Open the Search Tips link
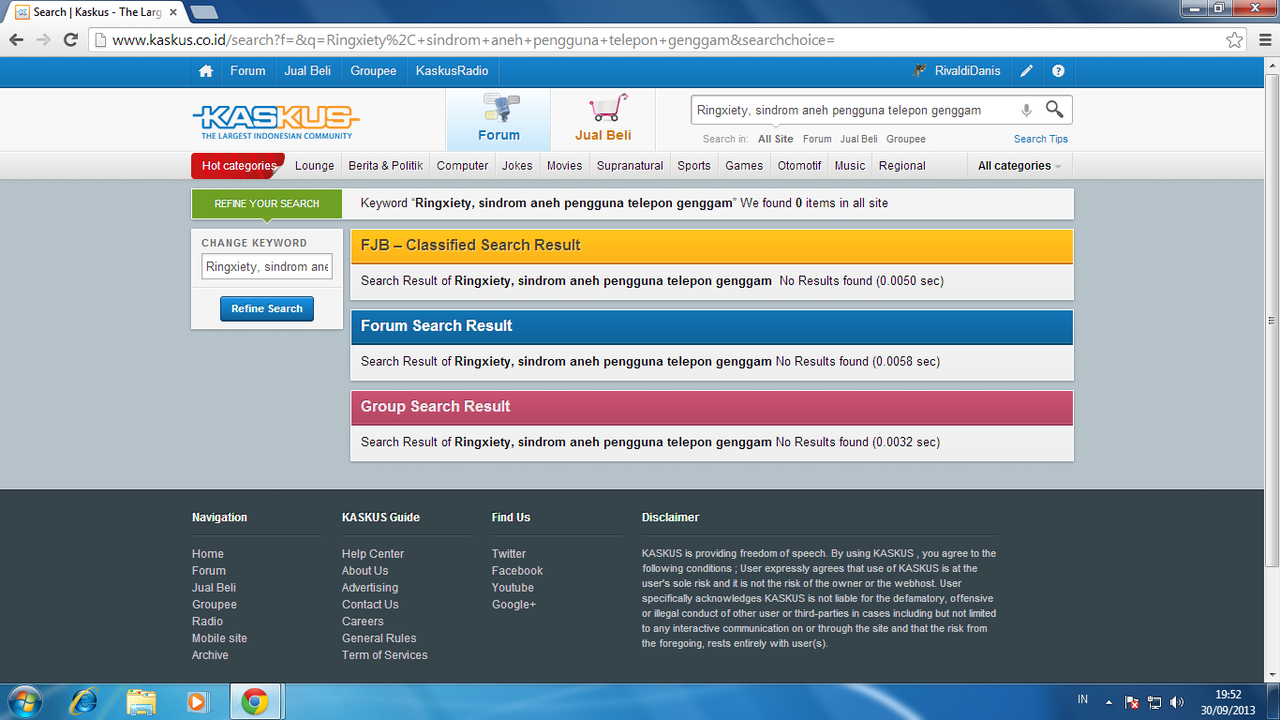This screenshot has width=1280, height=720. 1041,139
